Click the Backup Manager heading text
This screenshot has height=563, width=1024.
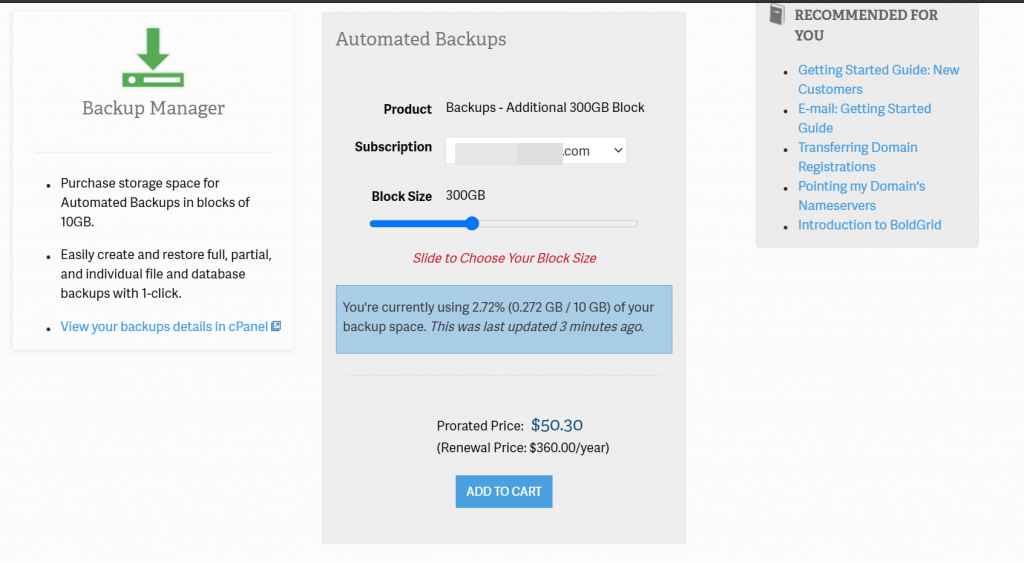(x=153, y=108)
